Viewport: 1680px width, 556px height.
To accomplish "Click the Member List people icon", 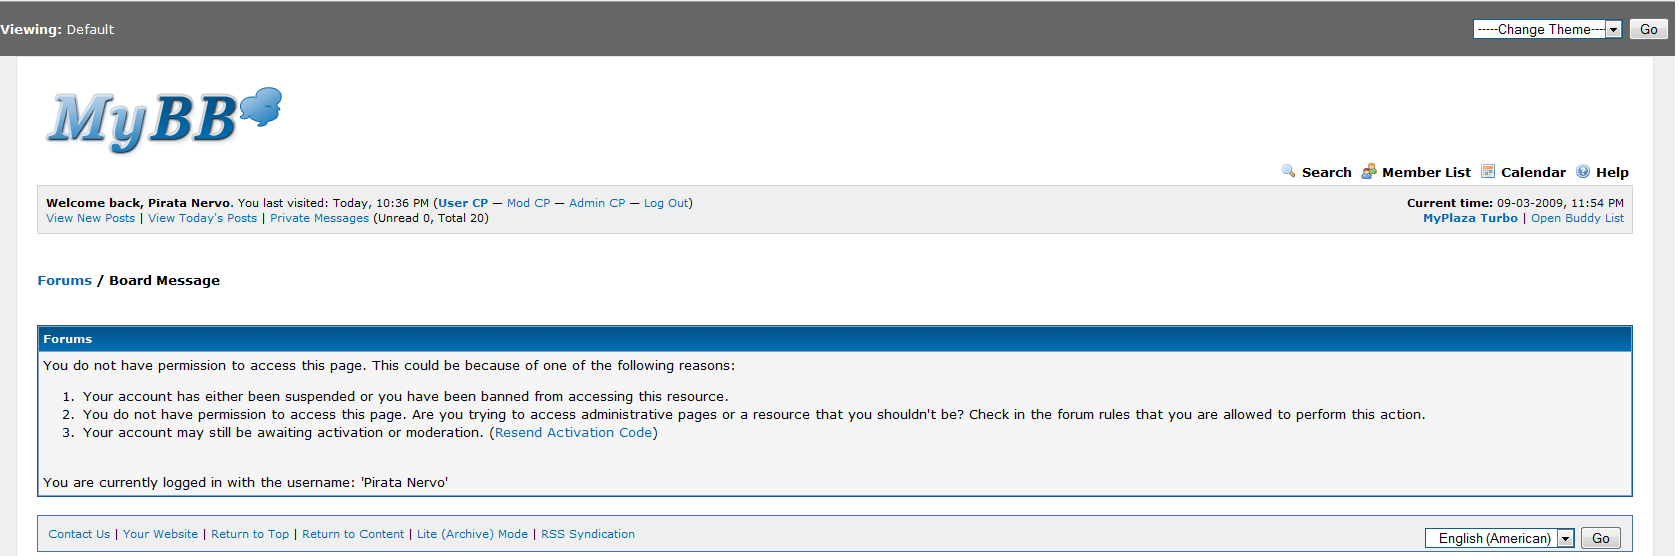I will coord(1369,171).
